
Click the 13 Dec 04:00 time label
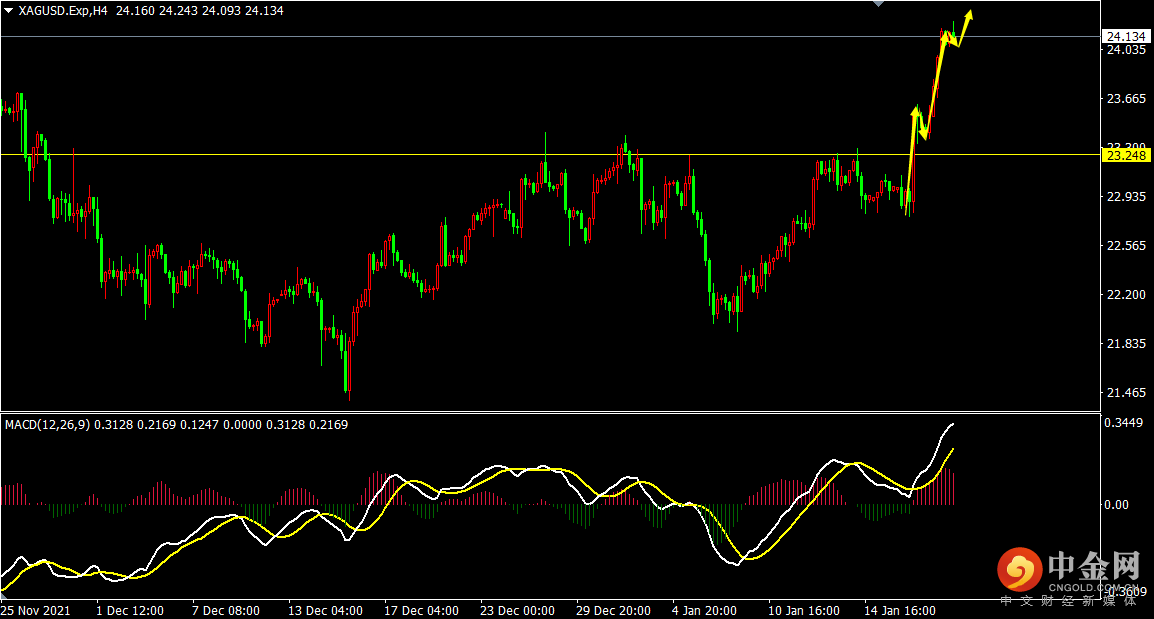pyautogui.click(x=325, y=610)
